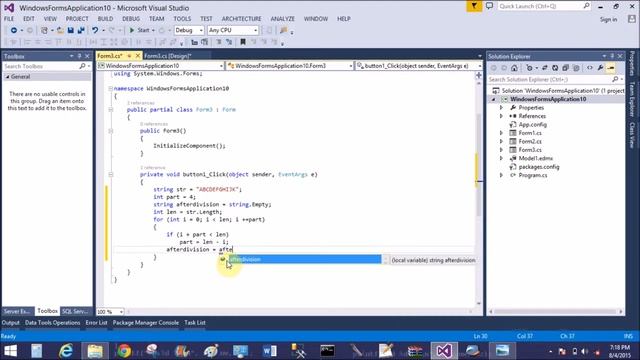Open the Output tab at bottom
This screenshot has width=640, height=360.
[11, 323]
